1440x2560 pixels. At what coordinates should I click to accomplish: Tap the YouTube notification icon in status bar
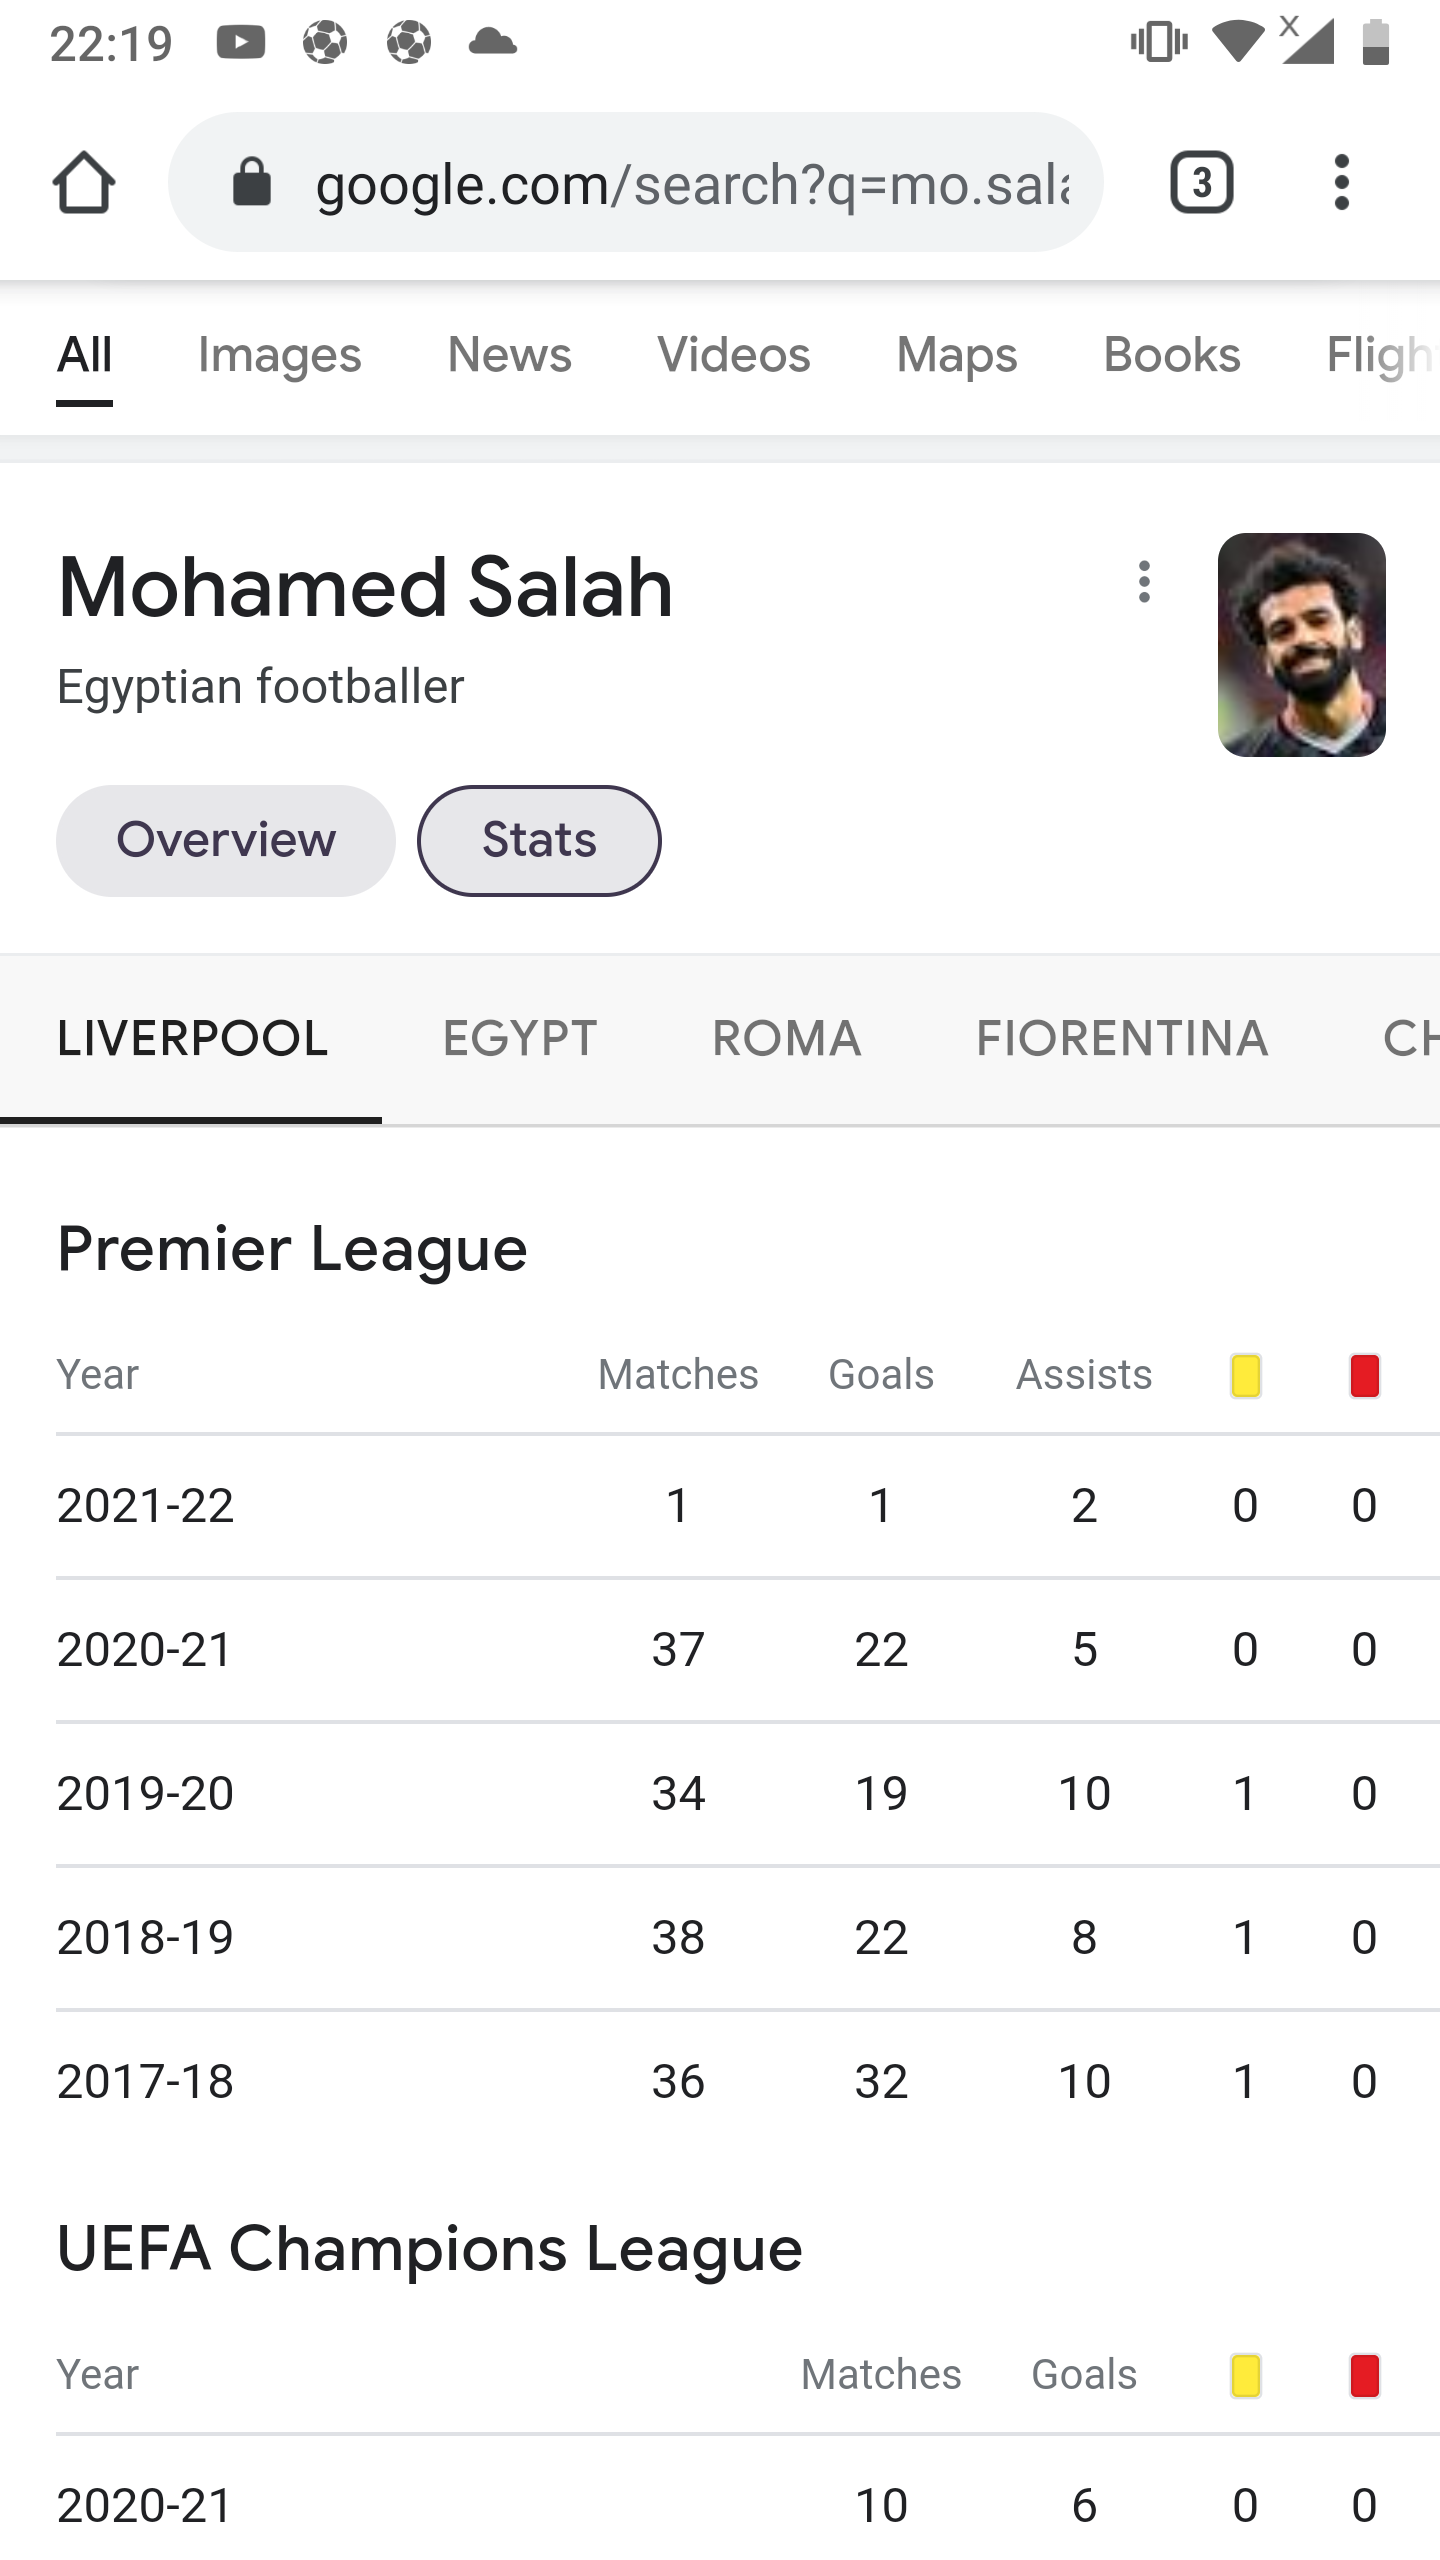[241, 42]
